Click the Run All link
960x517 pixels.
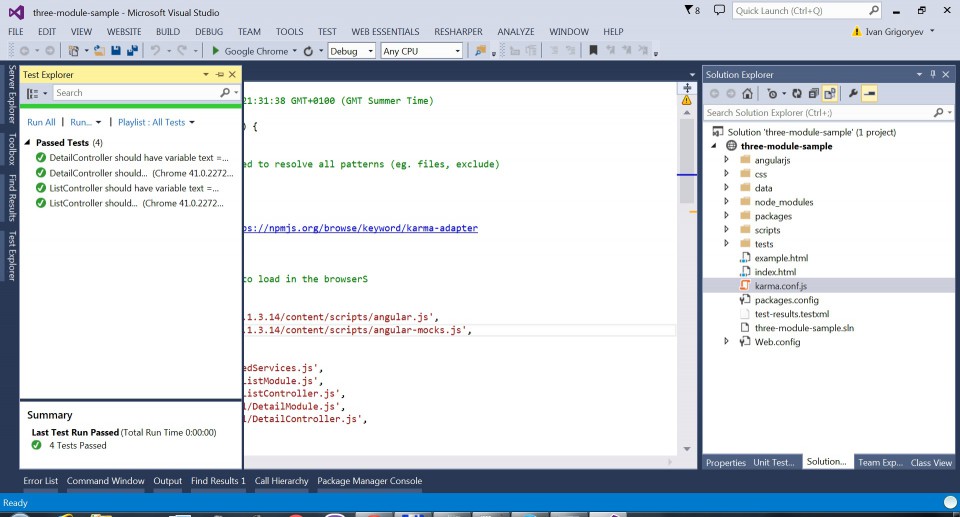[x=41, y=122]
